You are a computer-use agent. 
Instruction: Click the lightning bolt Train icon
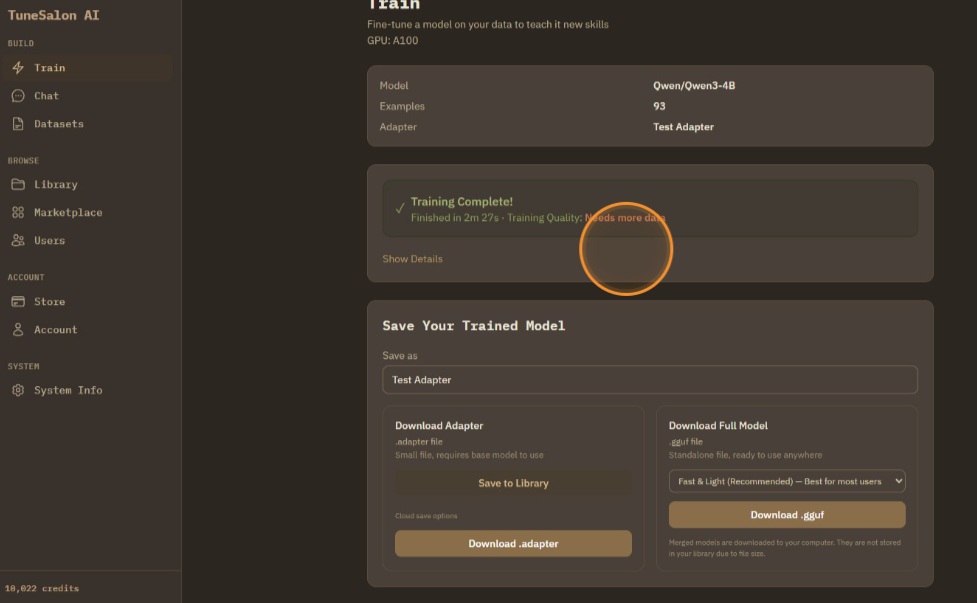[x=18, y=68]
